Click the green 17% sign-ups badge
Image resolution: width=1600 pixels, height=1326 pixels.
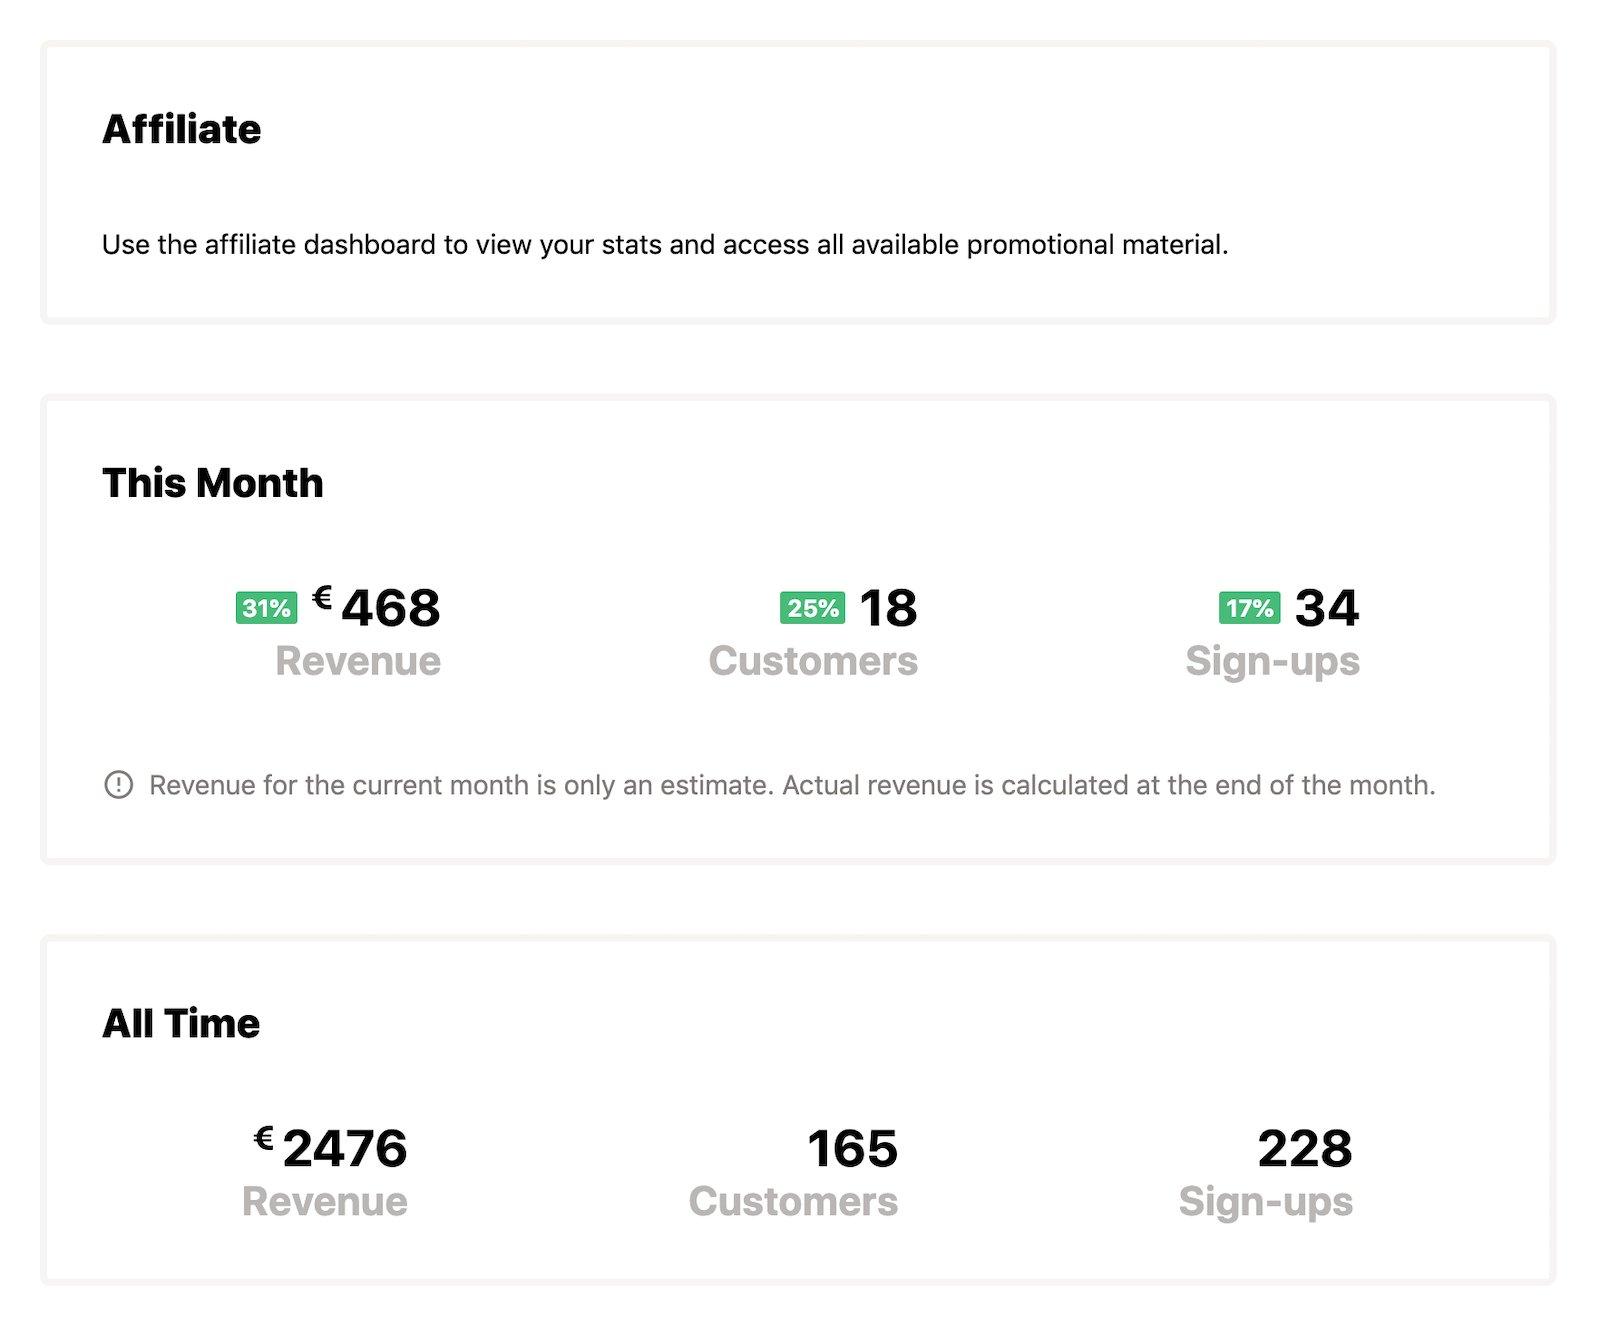tap(1249, 608)
